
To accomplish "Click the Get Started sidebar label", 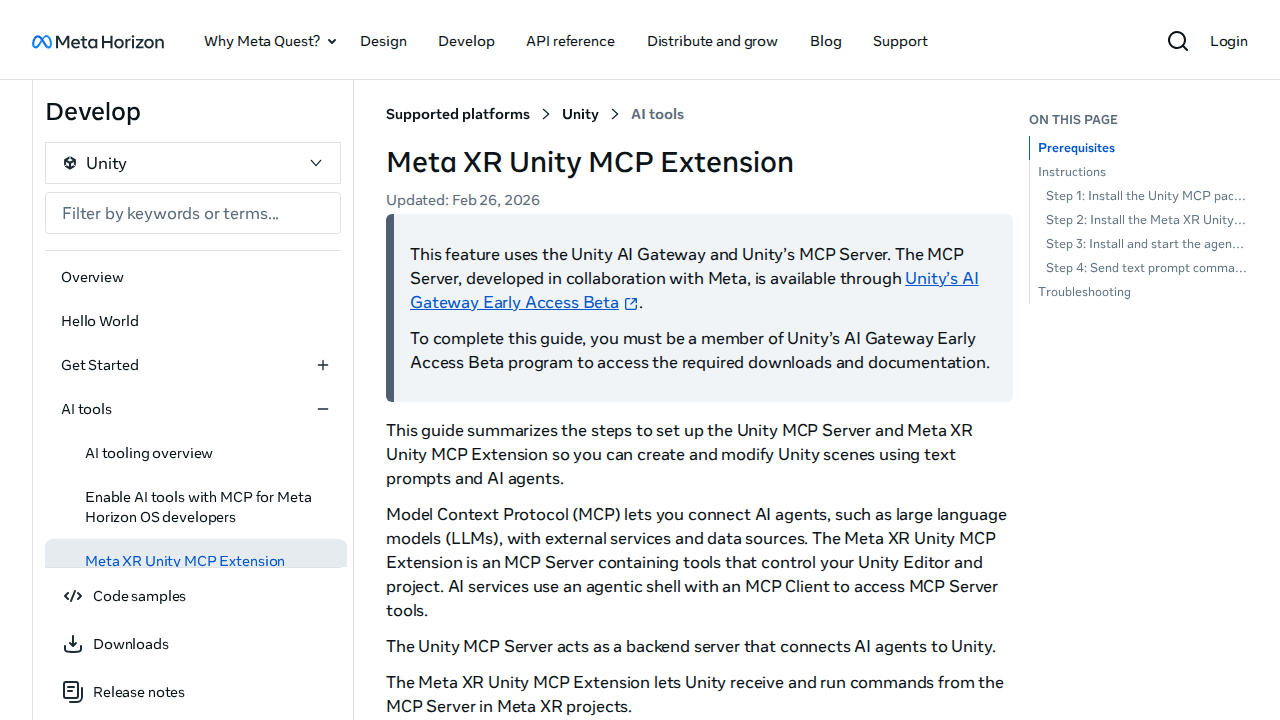I will click(x=100, y=365).
